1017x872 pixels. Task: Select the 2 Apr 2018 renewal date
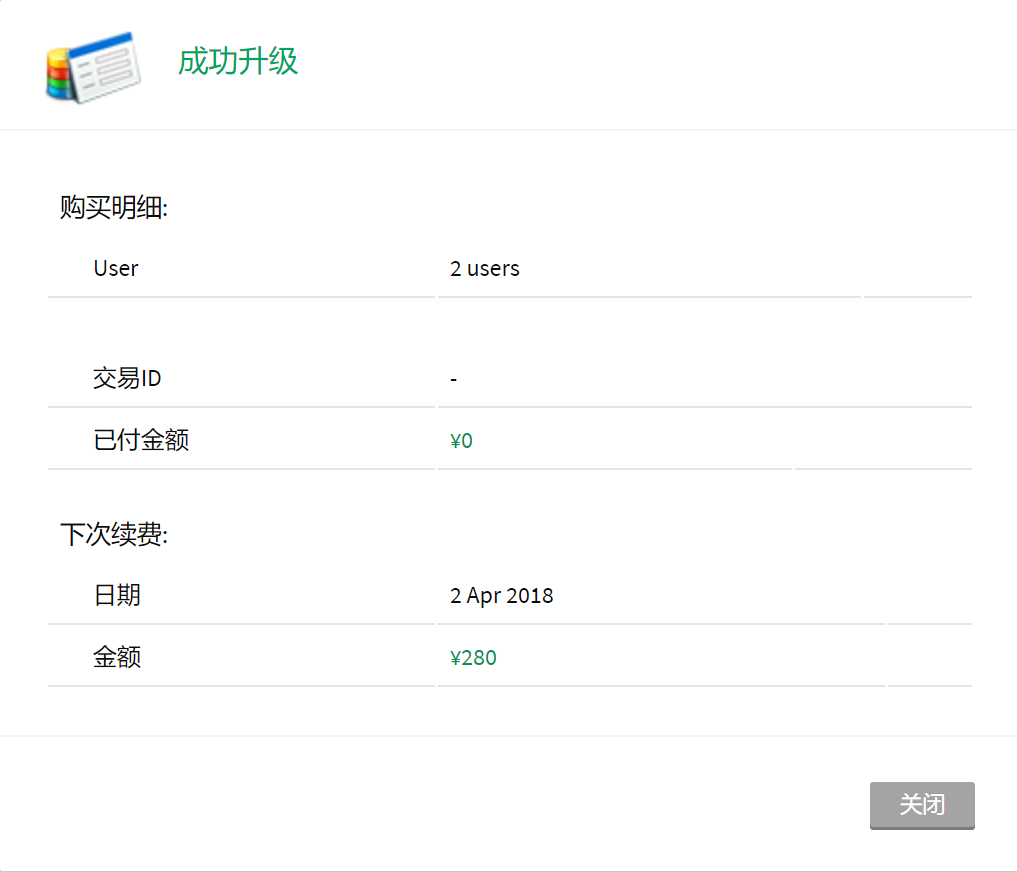tap(502, 596)
